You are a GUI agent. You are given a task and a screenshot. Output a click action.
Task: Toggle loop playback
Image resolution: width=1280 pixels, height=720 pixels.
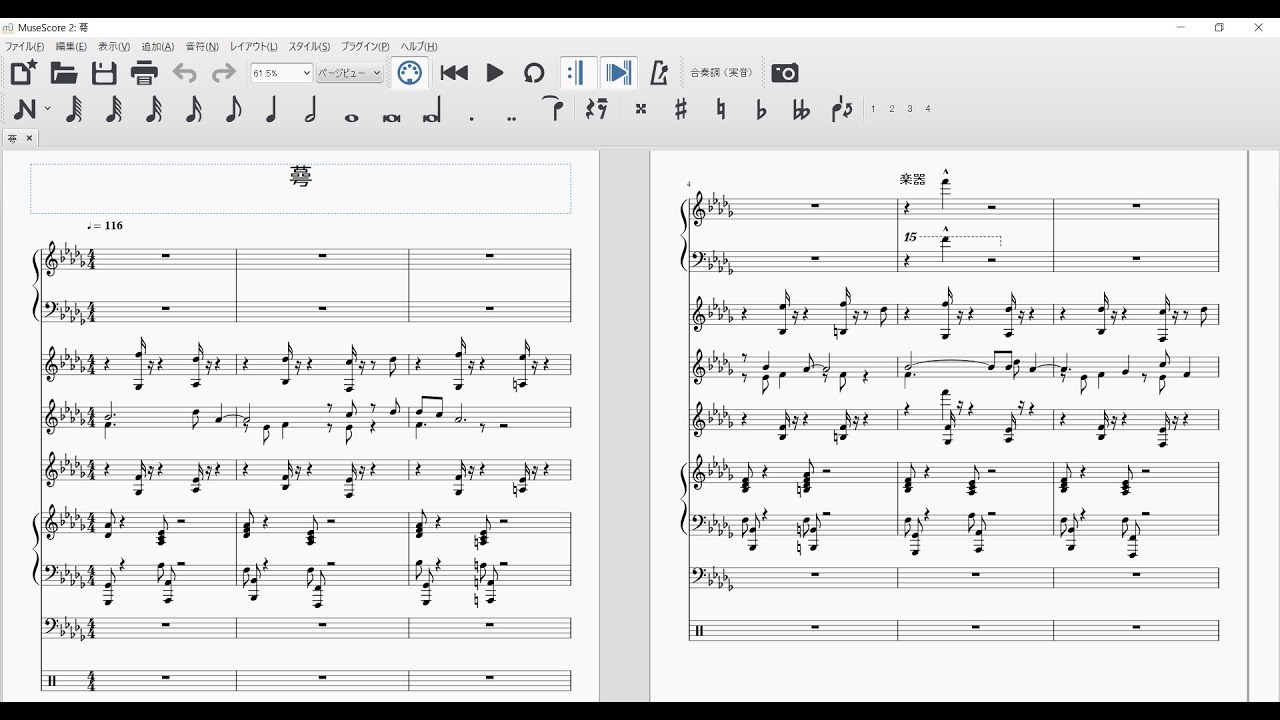534,72
